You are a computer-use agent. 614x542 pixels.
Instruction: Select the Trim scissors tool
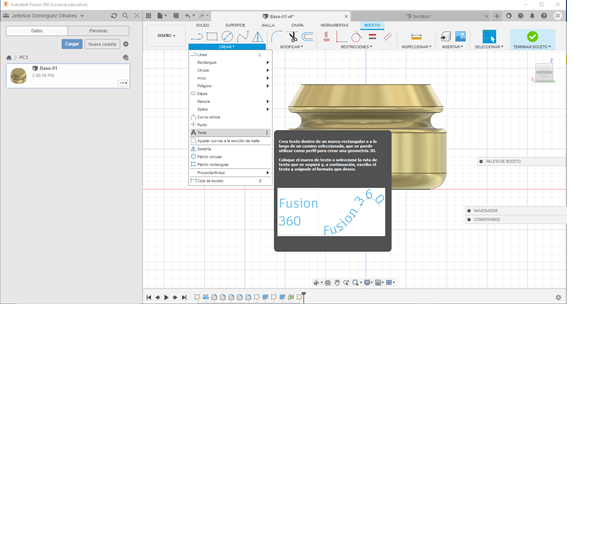pos(293,37)
